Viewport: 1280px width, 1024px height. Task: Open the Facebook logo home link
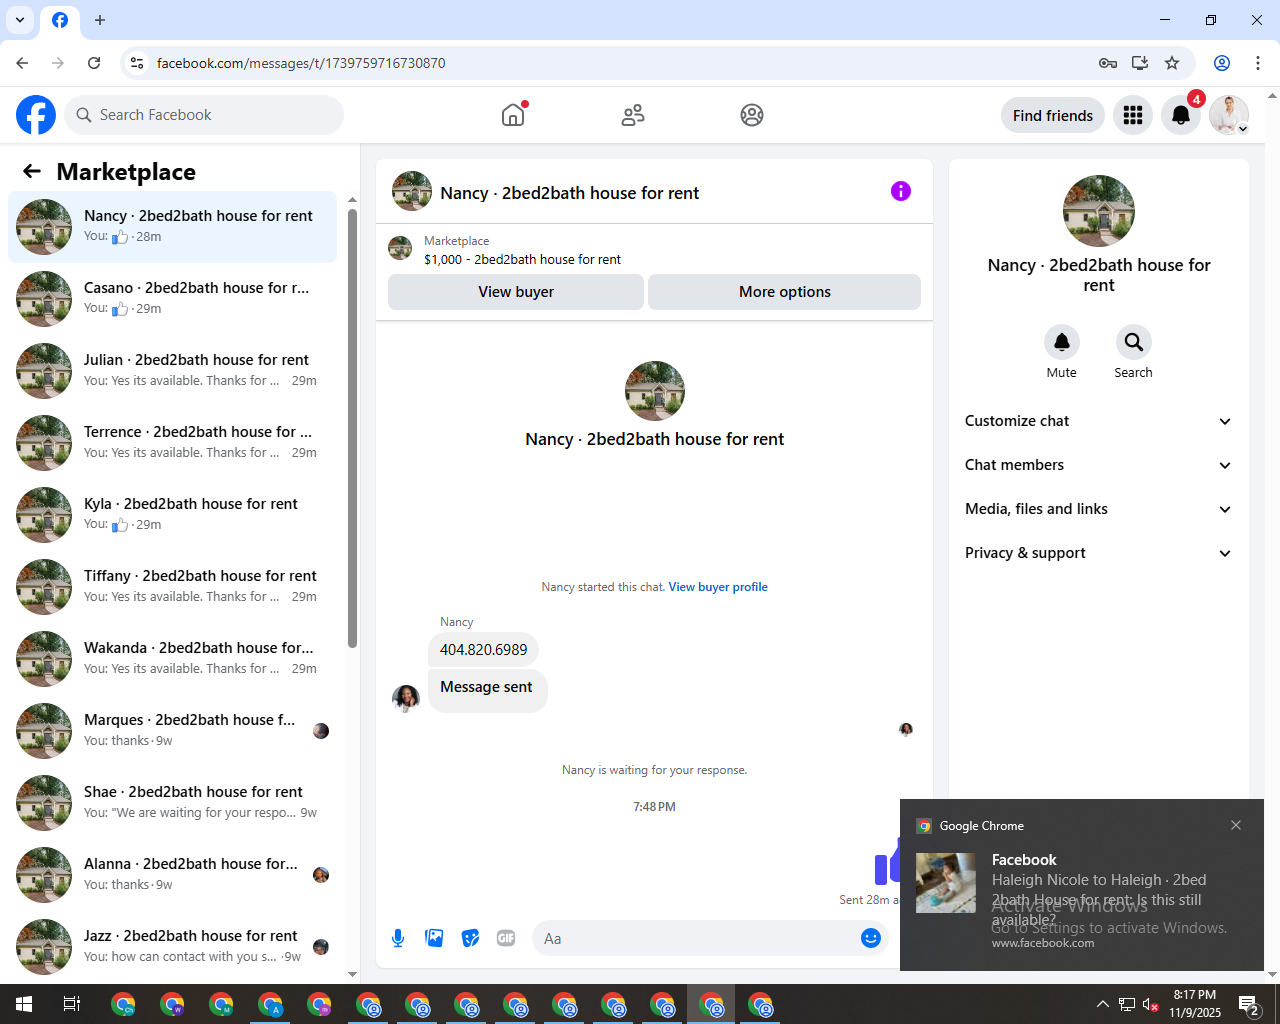[x=36, y=115]
